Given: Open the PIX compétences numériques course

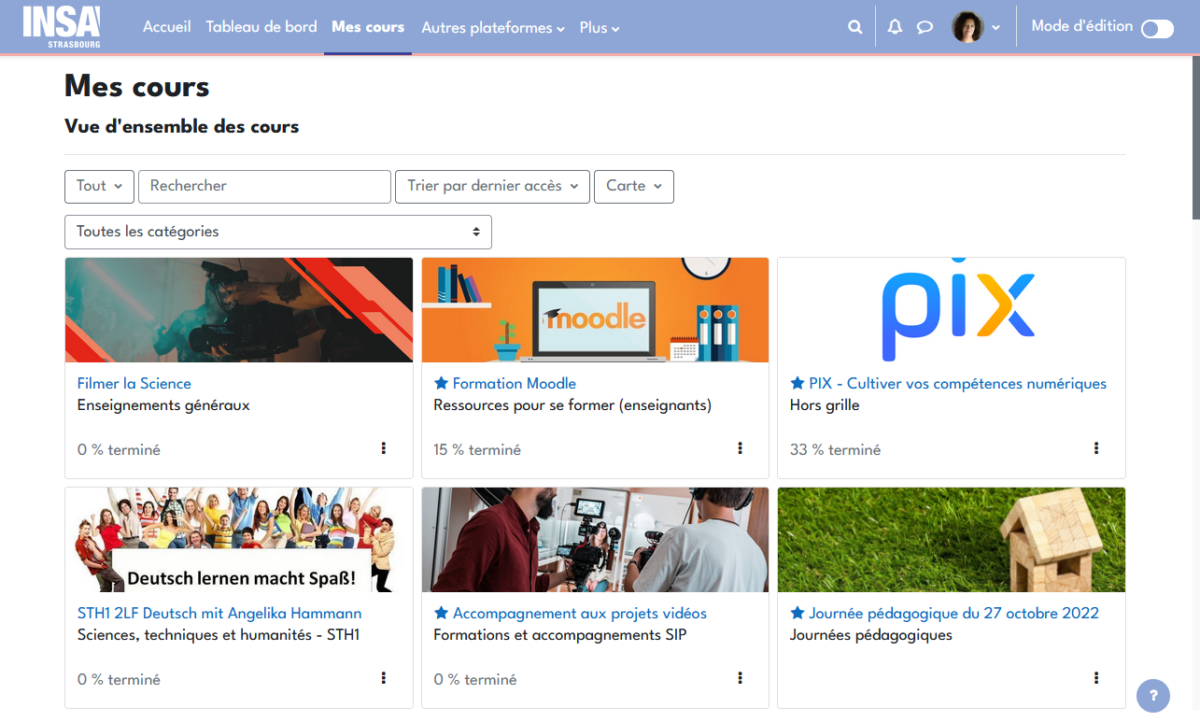Looking at the screenshot, I should pos(957,383).
